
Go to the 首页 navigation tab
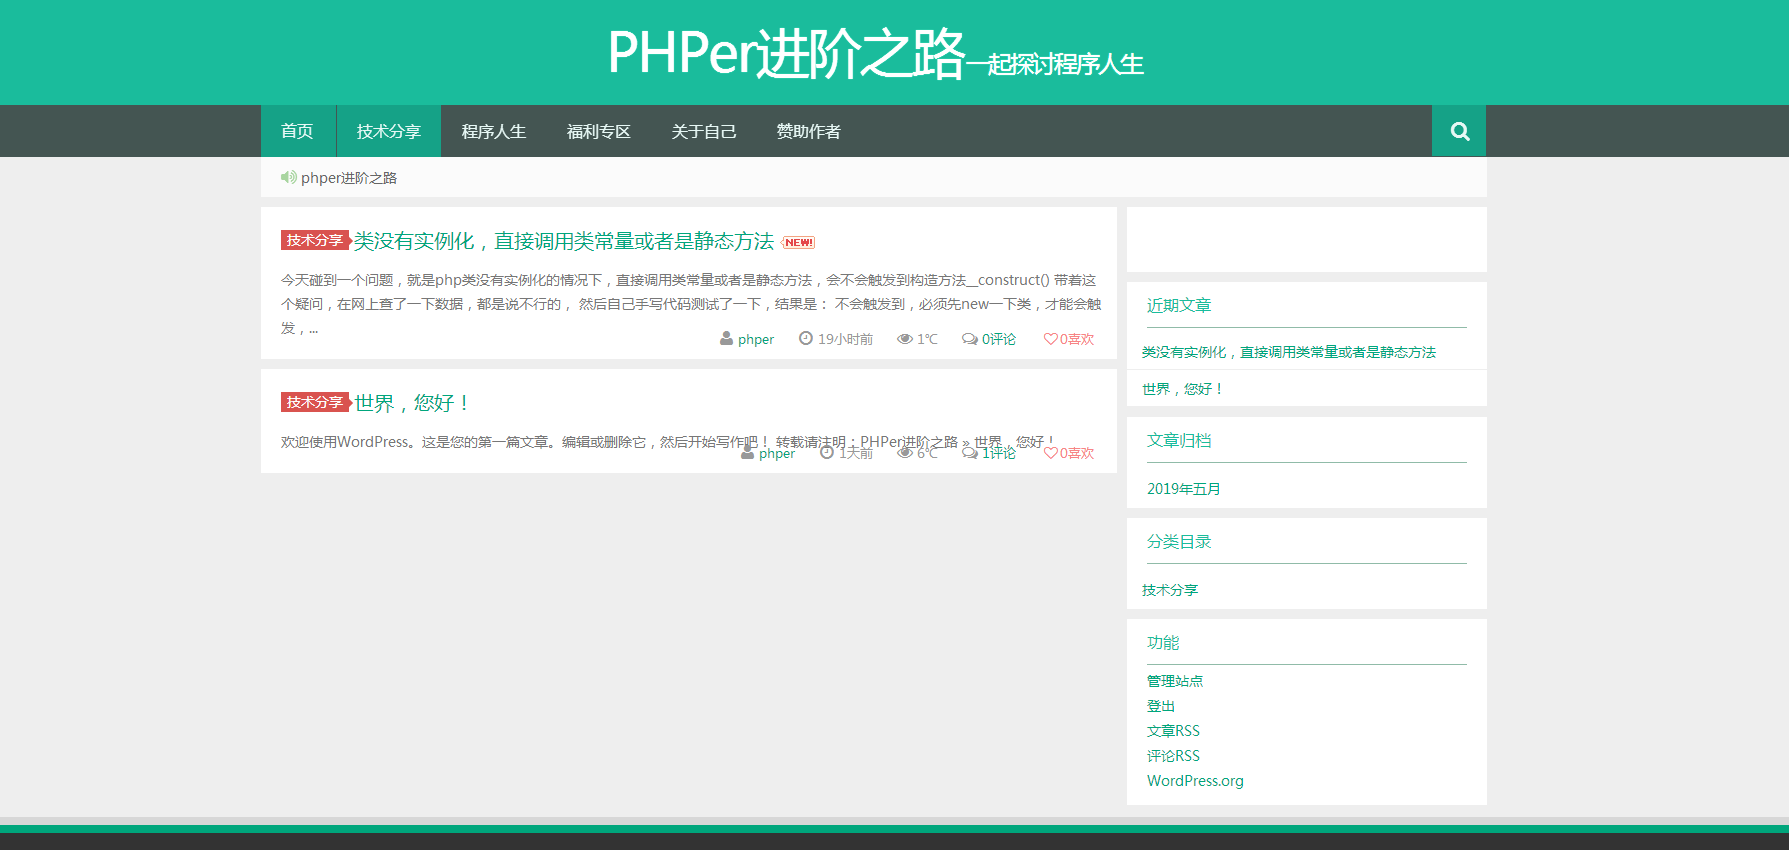pyautogui.click(x=297, y=131)
